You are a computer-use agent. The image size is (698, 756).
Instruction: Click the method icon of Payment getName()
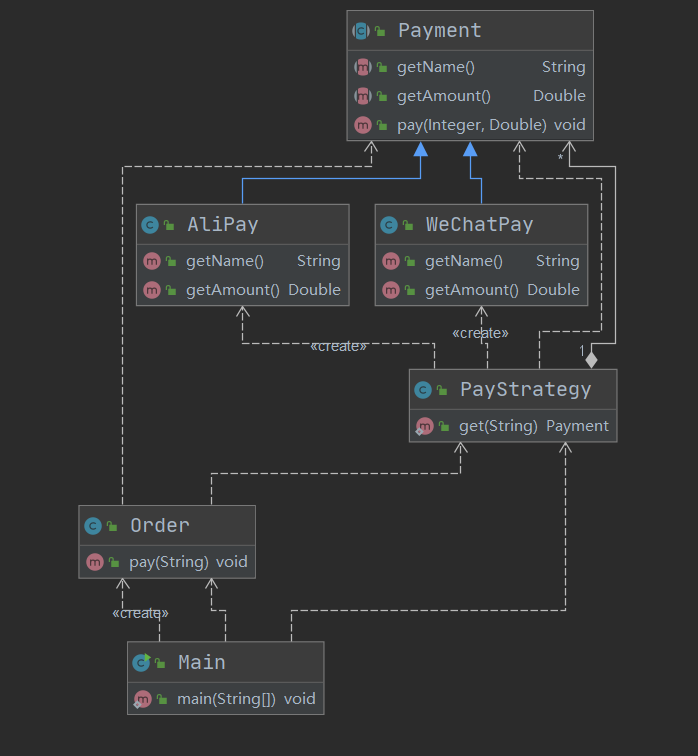362,67
